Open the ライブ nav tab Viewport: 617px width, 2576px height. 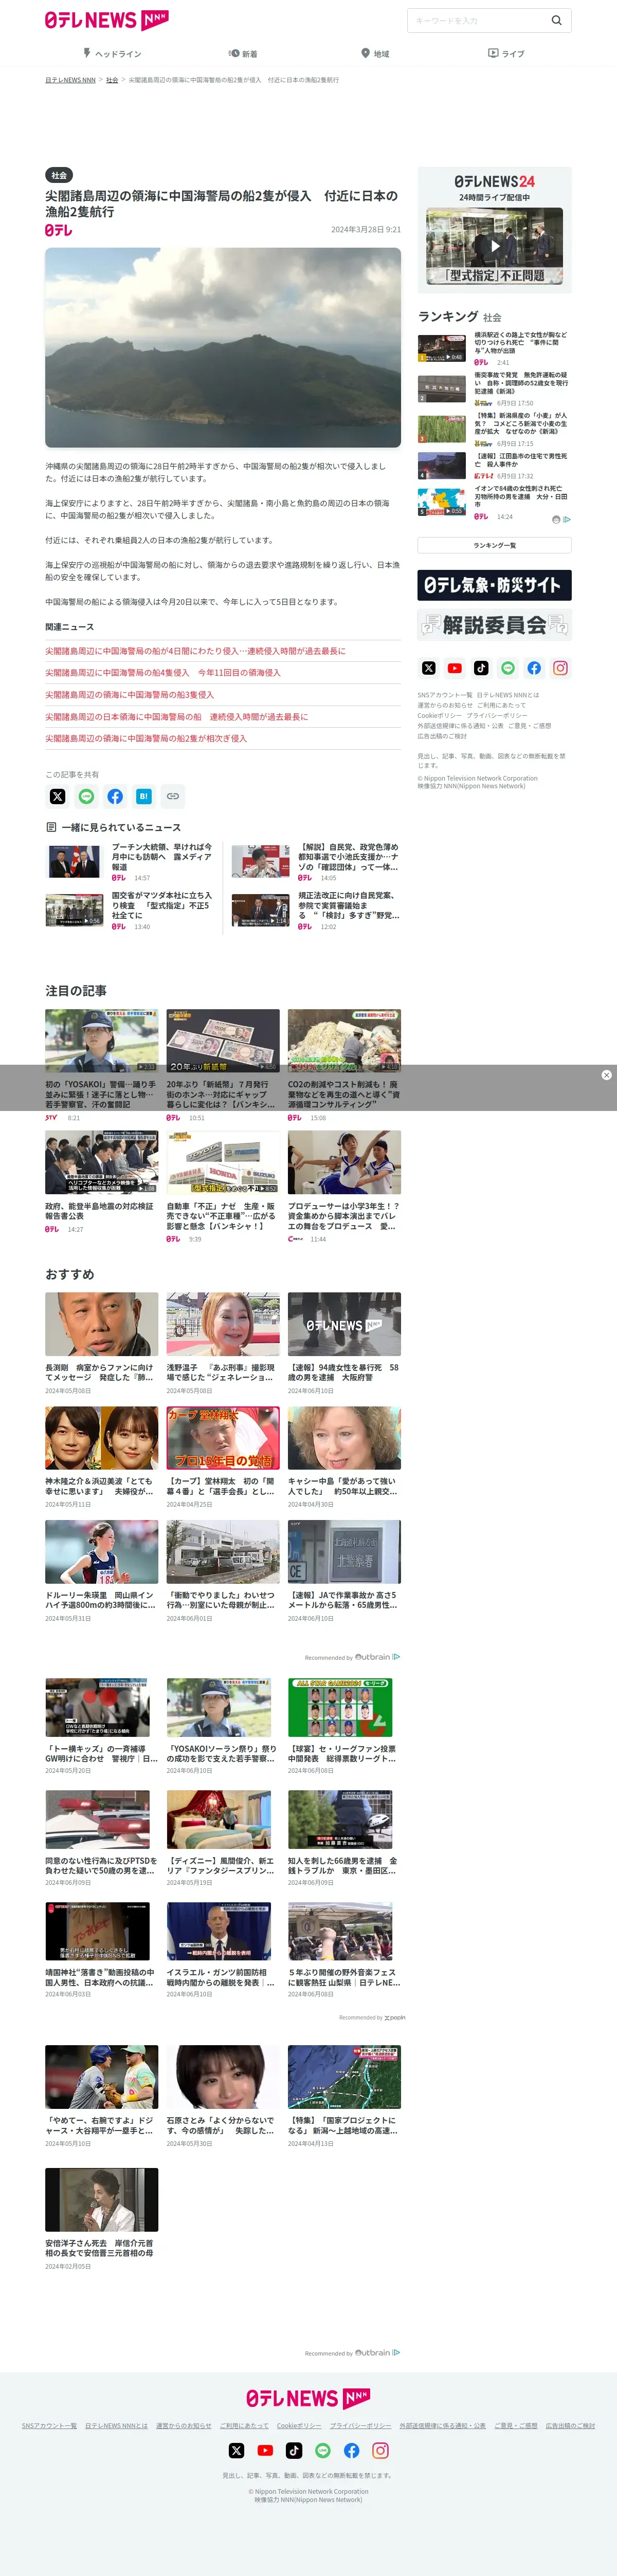coord(506,53)
